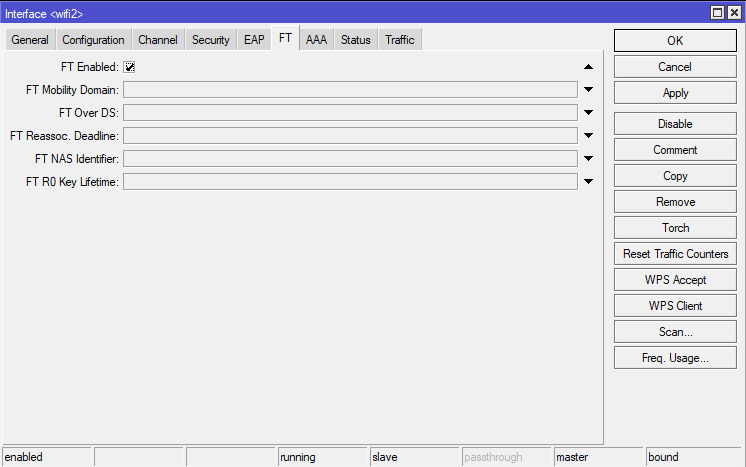Viewport: 746px width, 467px height.
Task: Uncheck the FT Enabled checkbox
Action: pyautogui.click(x=130, y=67)
